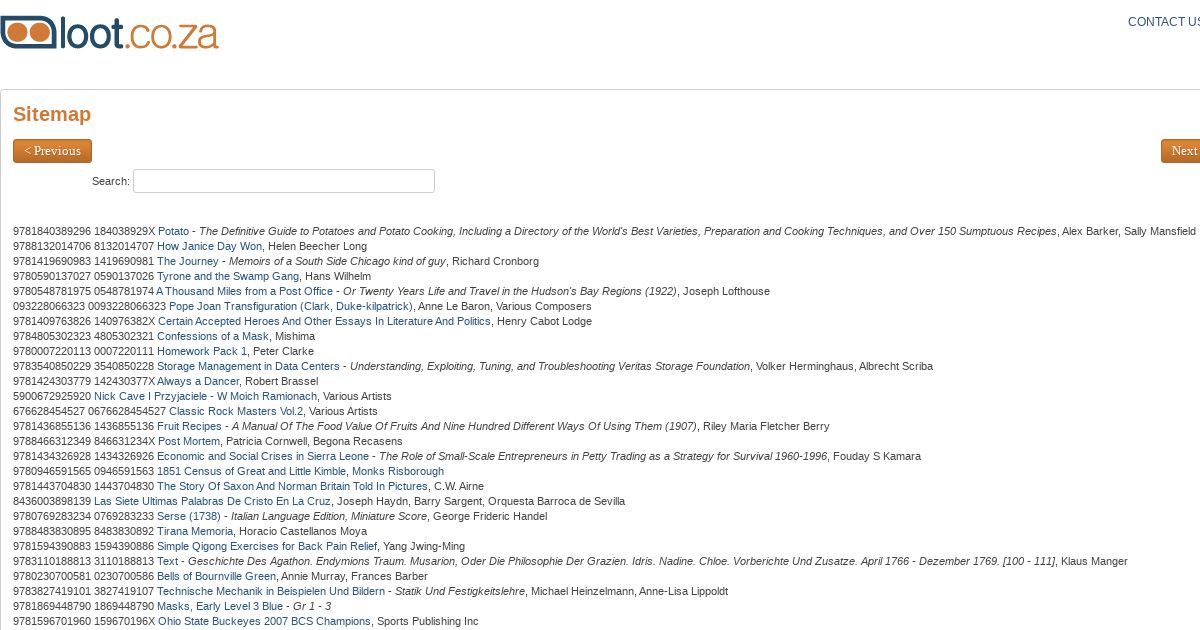The height and width of the screenshot is (630, 1200).
Task: Open How Janice Day Won link
Action: click(x=210, y=246)
